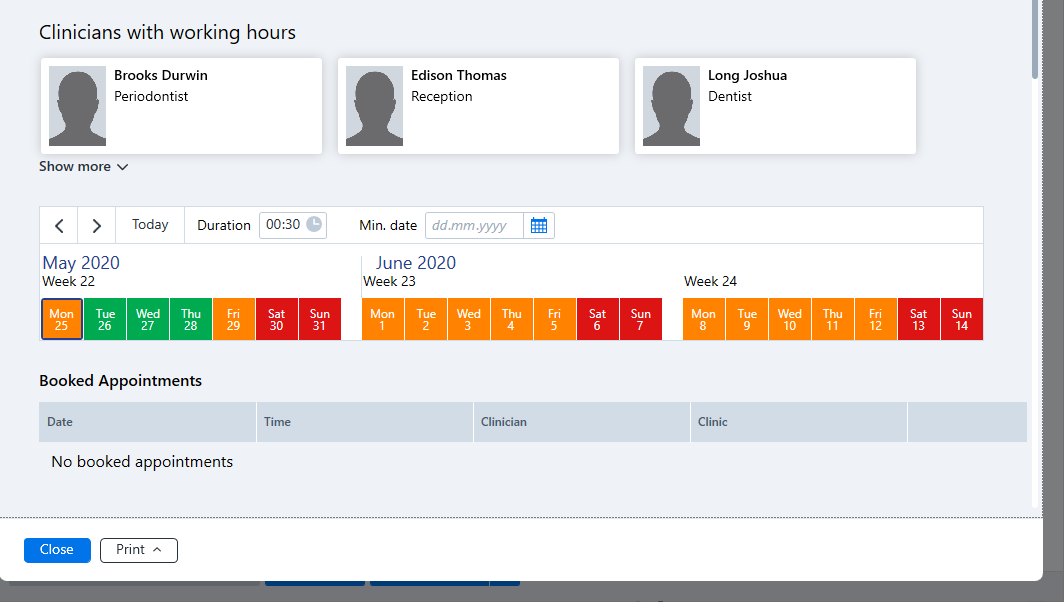
Task: Select Edison Thomas's avatar picture
Action: click(375, 106)
